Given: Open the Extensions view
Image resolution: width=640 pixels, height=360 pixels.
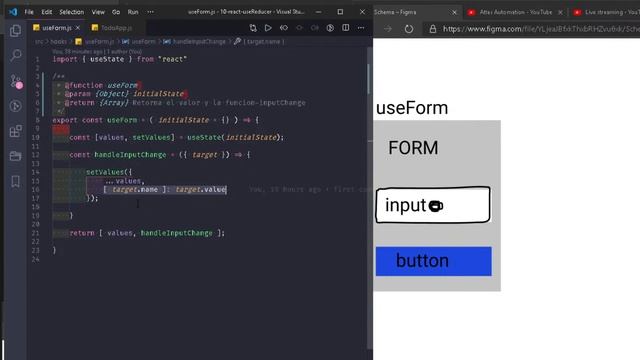Looking at the screenshot, I should click(x=16, y=131).
